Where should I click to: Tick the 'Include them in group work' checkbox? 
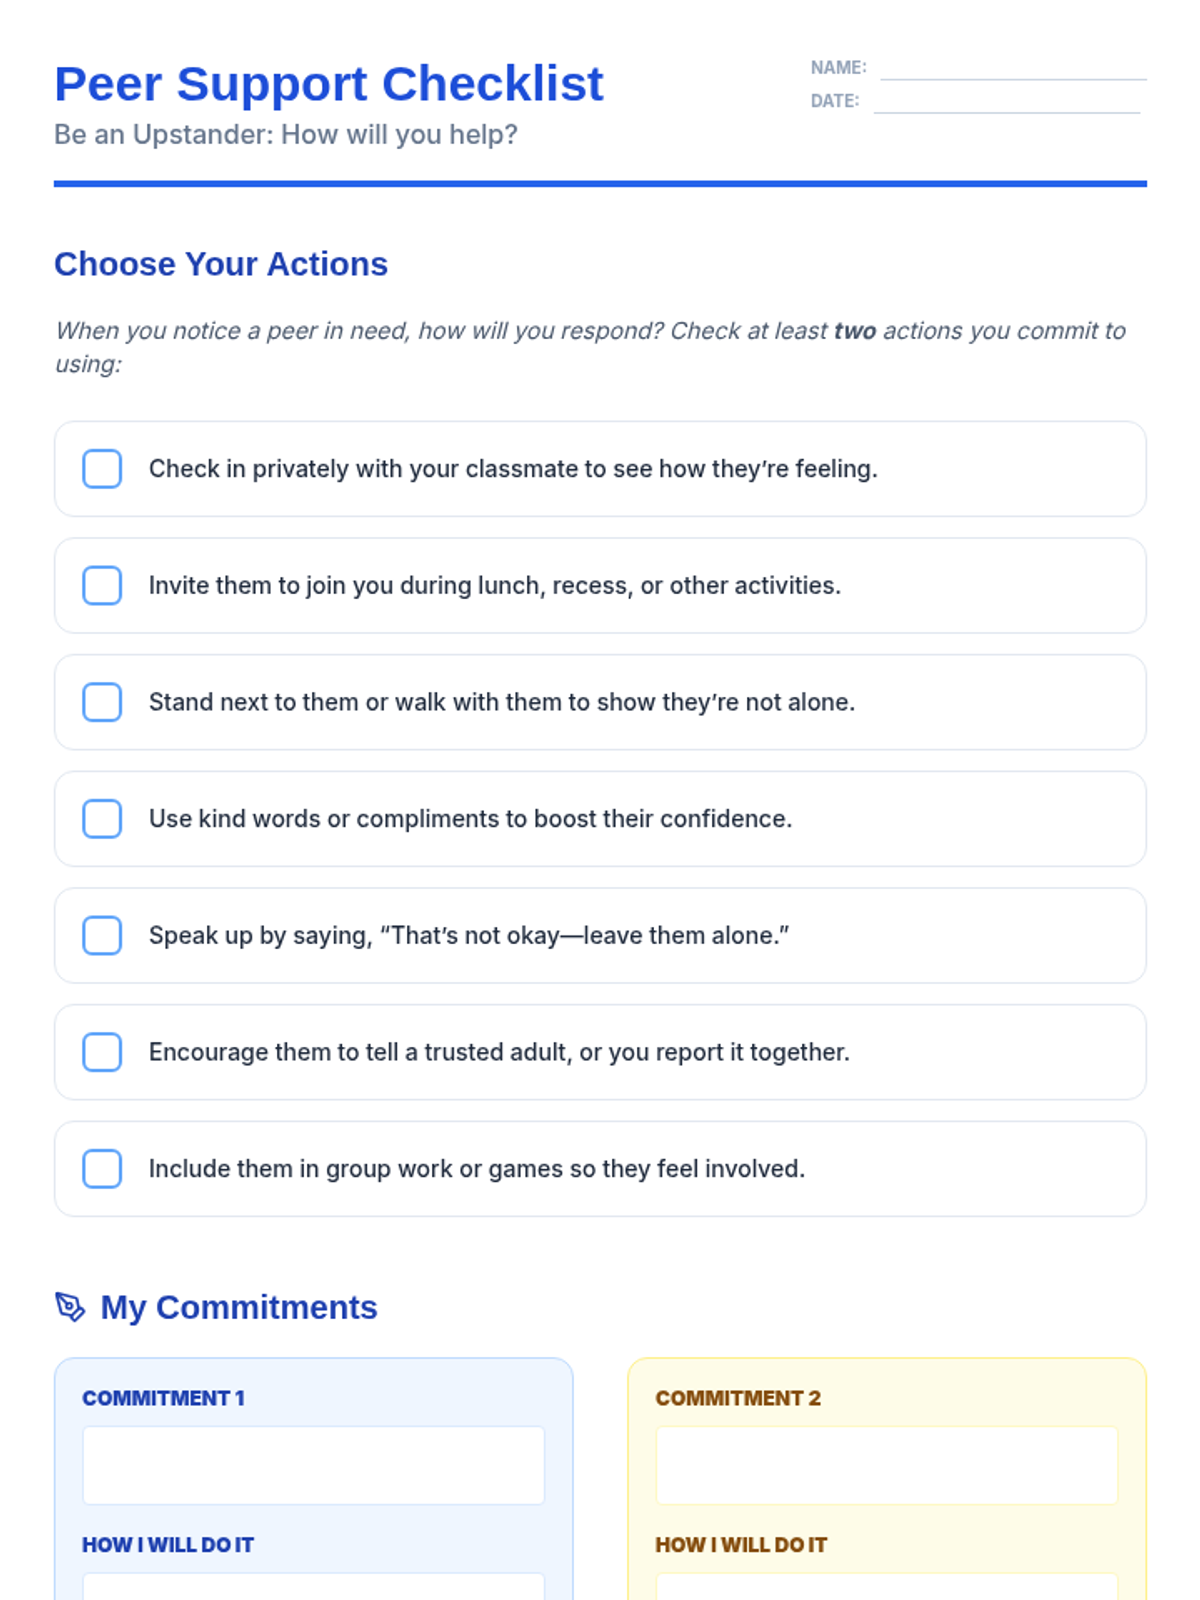[x=102, y=1169]
